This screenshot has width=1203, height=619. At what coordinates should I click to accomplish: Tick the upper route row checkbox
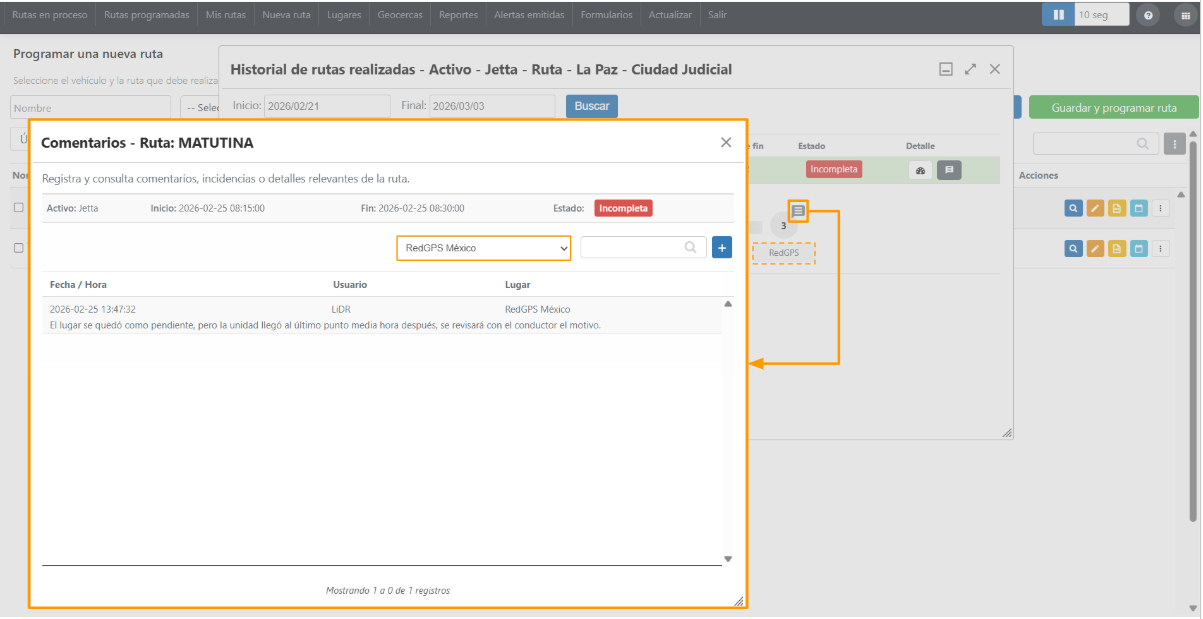coord(18,208)
